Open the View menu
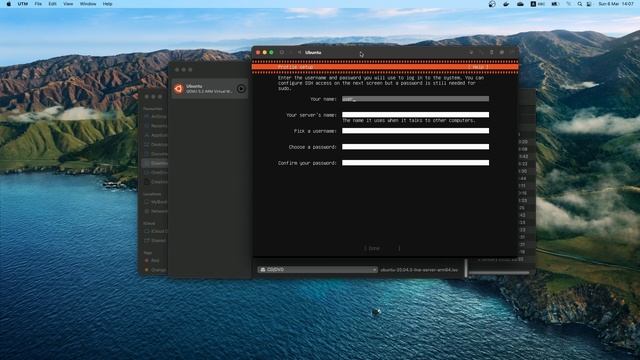The image size is (640, 360). pyautogui.click(x=68, y=4)
